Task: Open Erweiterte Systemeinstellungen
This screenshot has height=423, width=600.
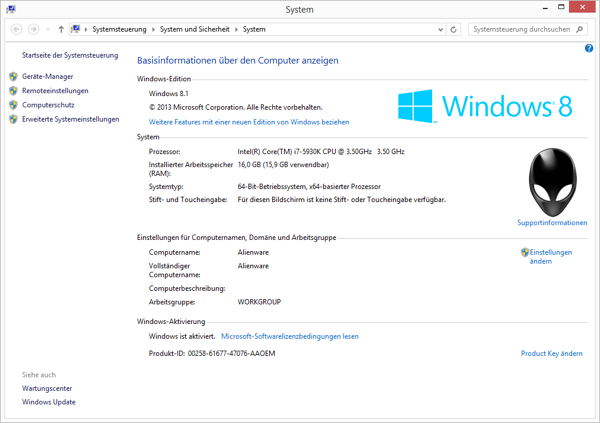Action: point(71,119)
